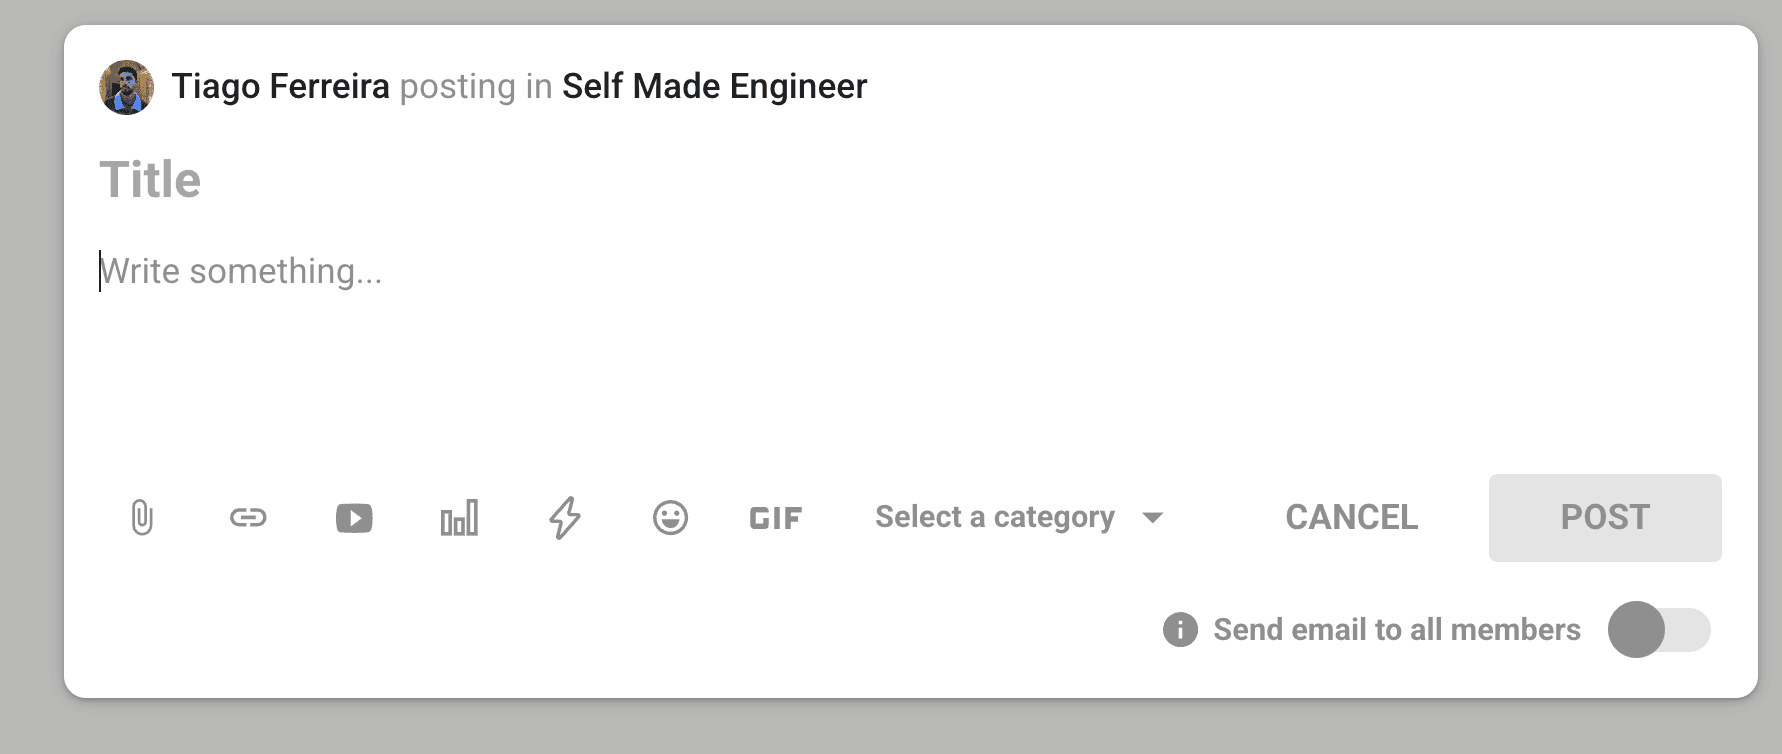This screenshot has height=754, width=1782.
Task: Click the POST button
Action: click(x=1605, y=517)
